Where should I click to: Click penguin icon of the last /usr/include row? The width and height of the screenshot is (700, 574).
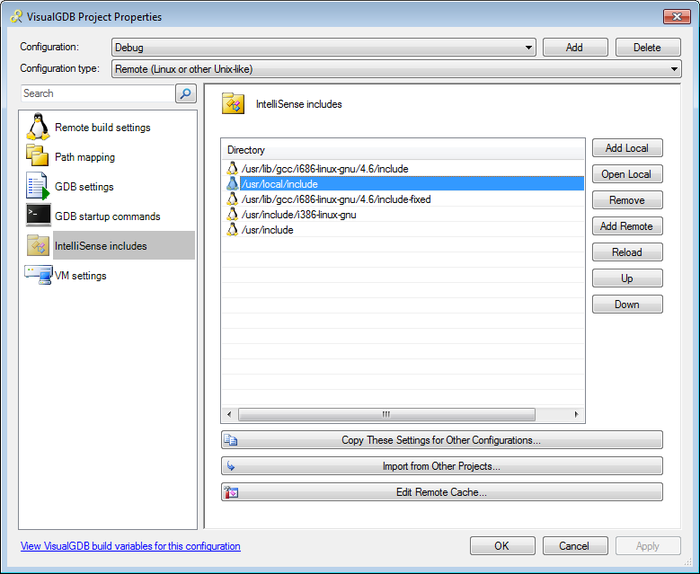coord(232,229)
